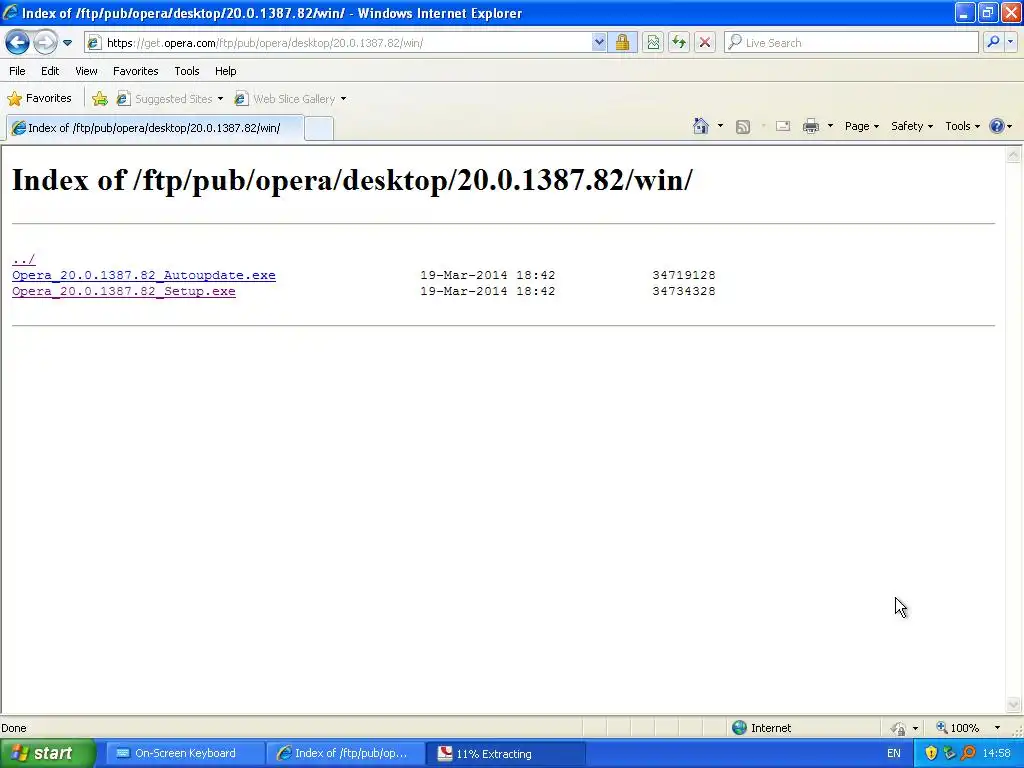Open Web Slice Gallery link
The height and width of the screenshot is (768, 1024).
[x=285, y=99]
